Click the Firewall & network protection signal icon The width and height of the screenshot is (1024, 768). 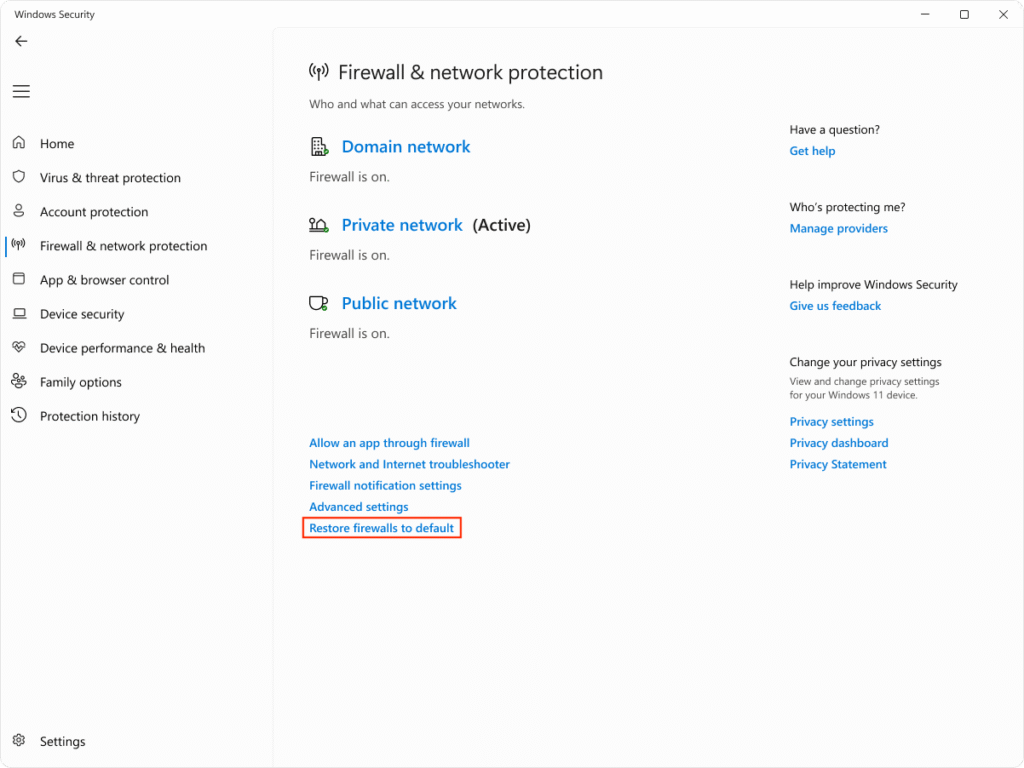point(19,245)
